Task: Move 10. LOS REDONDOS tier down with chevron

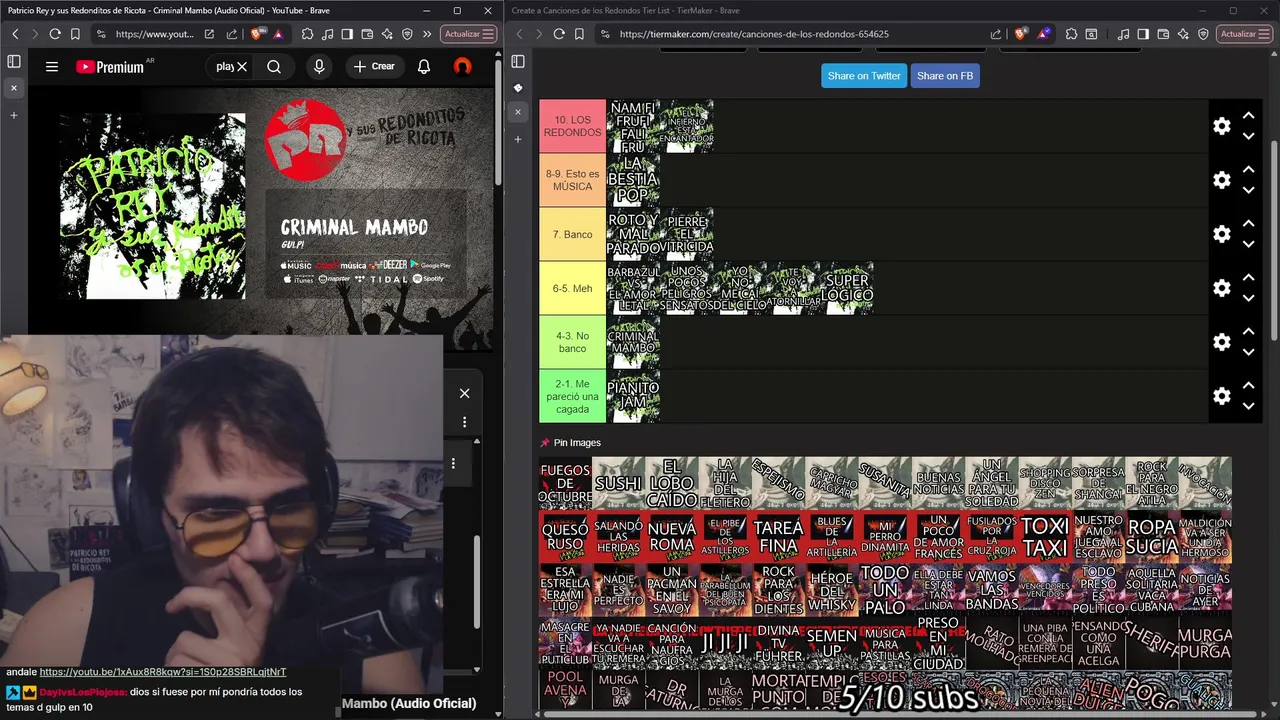Action: pos(1248,136)
